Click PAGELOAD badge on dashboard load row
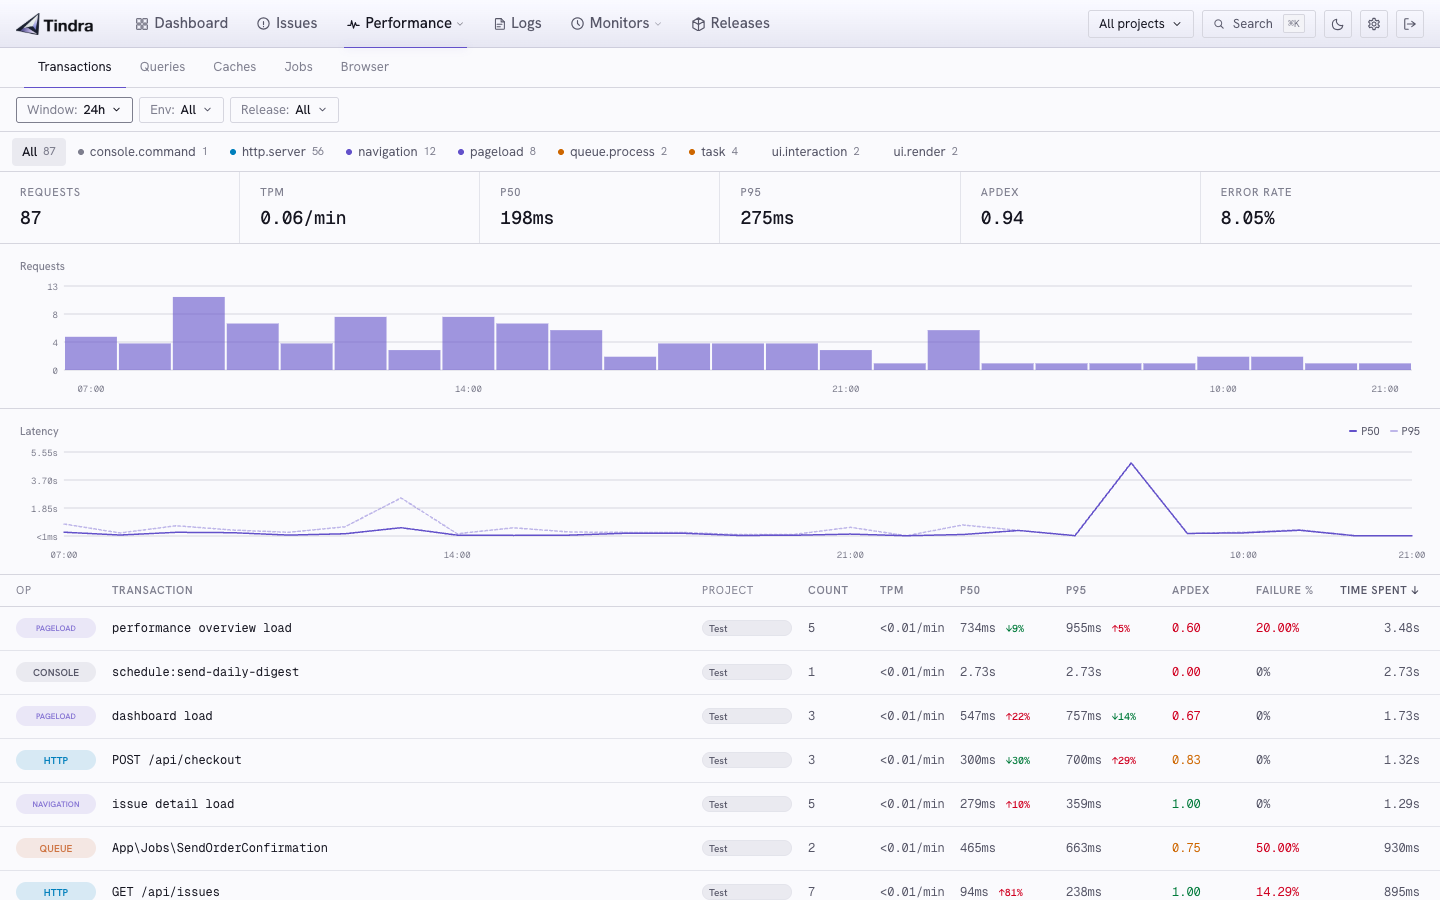 [56, 717]
